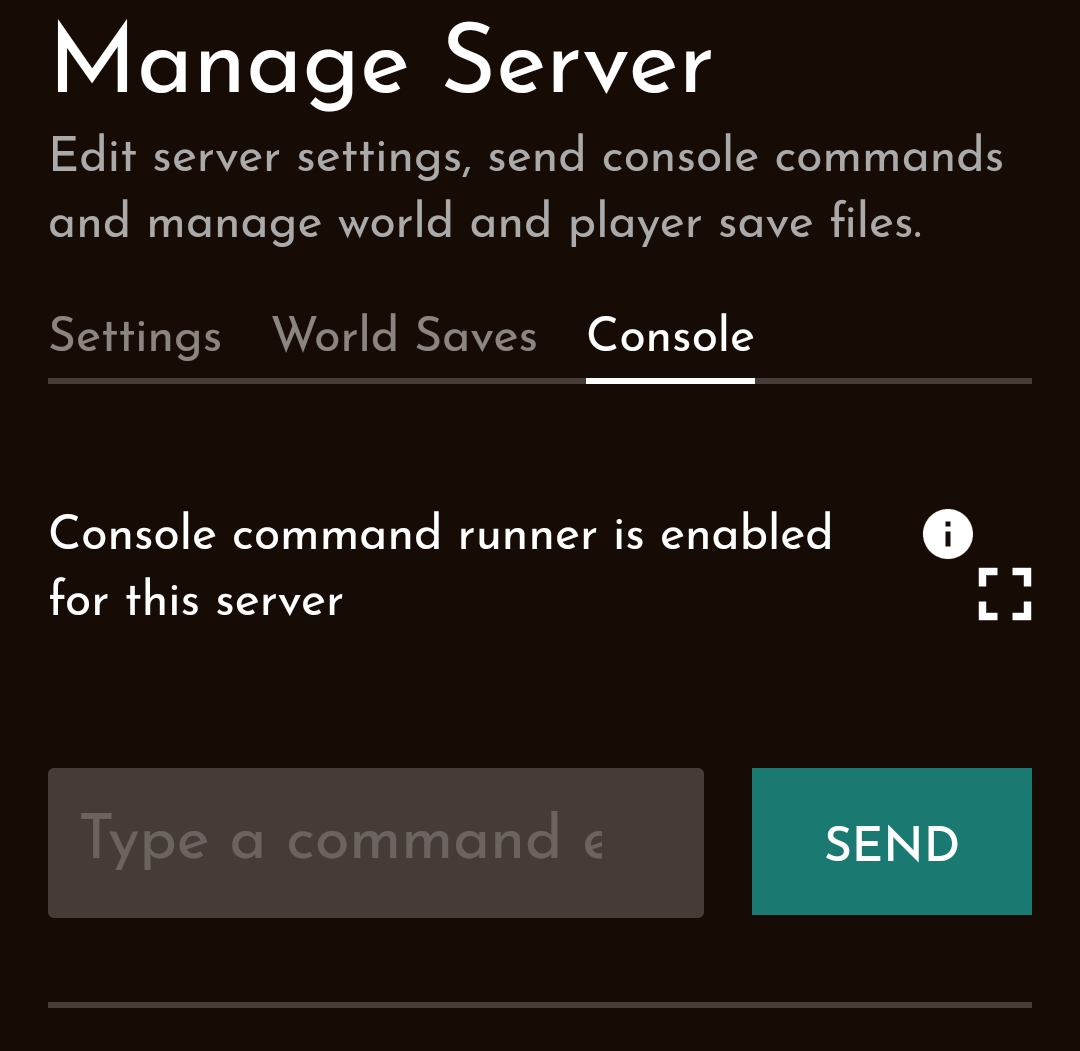
Task: Tap the four-corner bracket fullscreen symbol
Action: [x=1004, y=594]
